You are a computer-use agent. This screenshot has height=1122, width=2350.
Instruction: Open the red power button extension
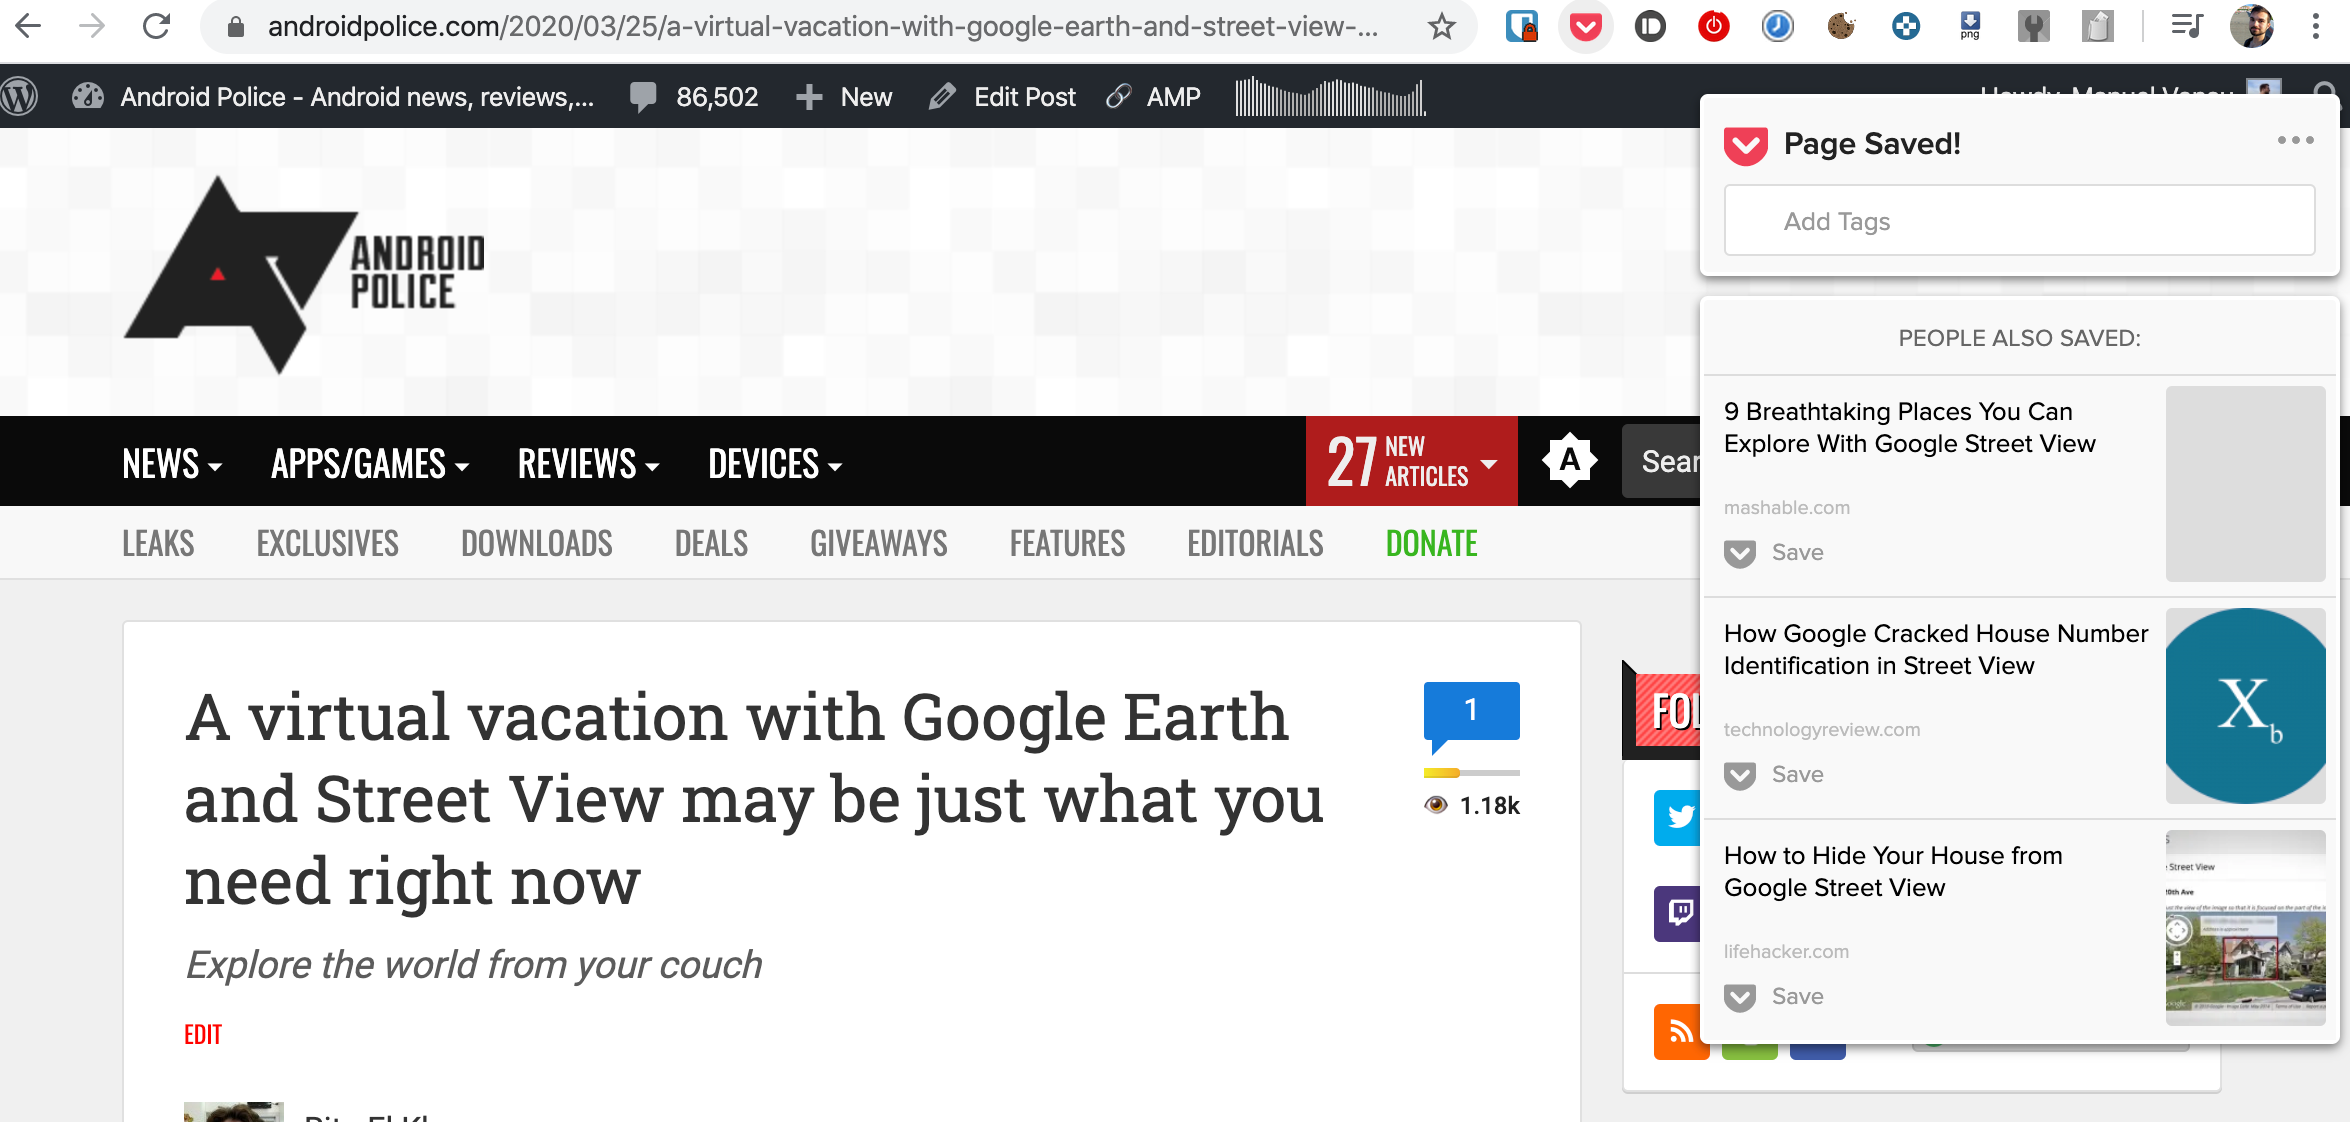coord(1713,27)
